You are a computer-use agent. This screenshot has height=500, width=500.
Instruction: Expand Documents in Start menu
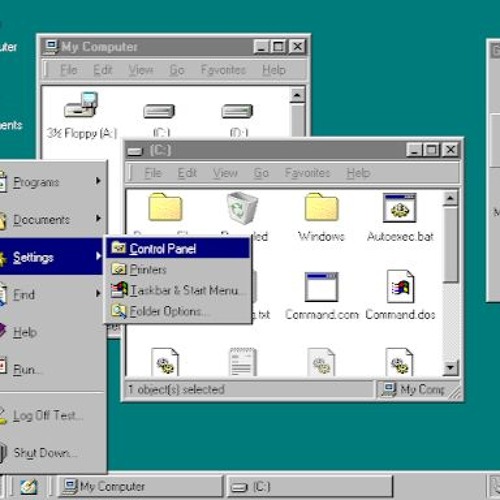51,219
